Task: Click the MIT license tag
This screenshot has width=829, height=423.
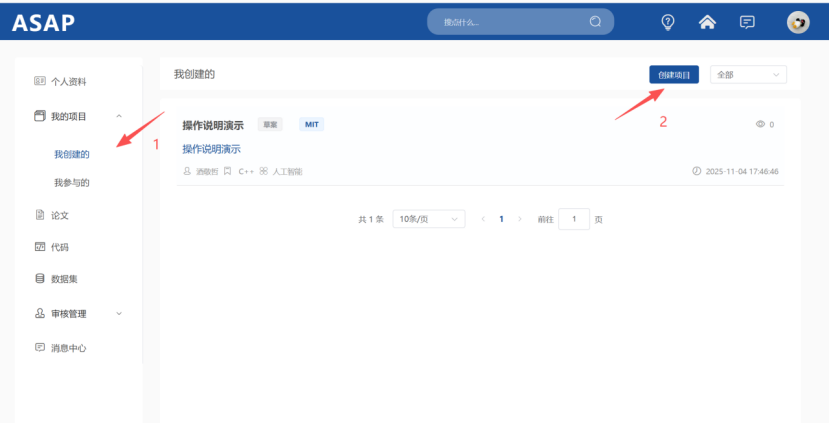Action: tap(311, 125)
